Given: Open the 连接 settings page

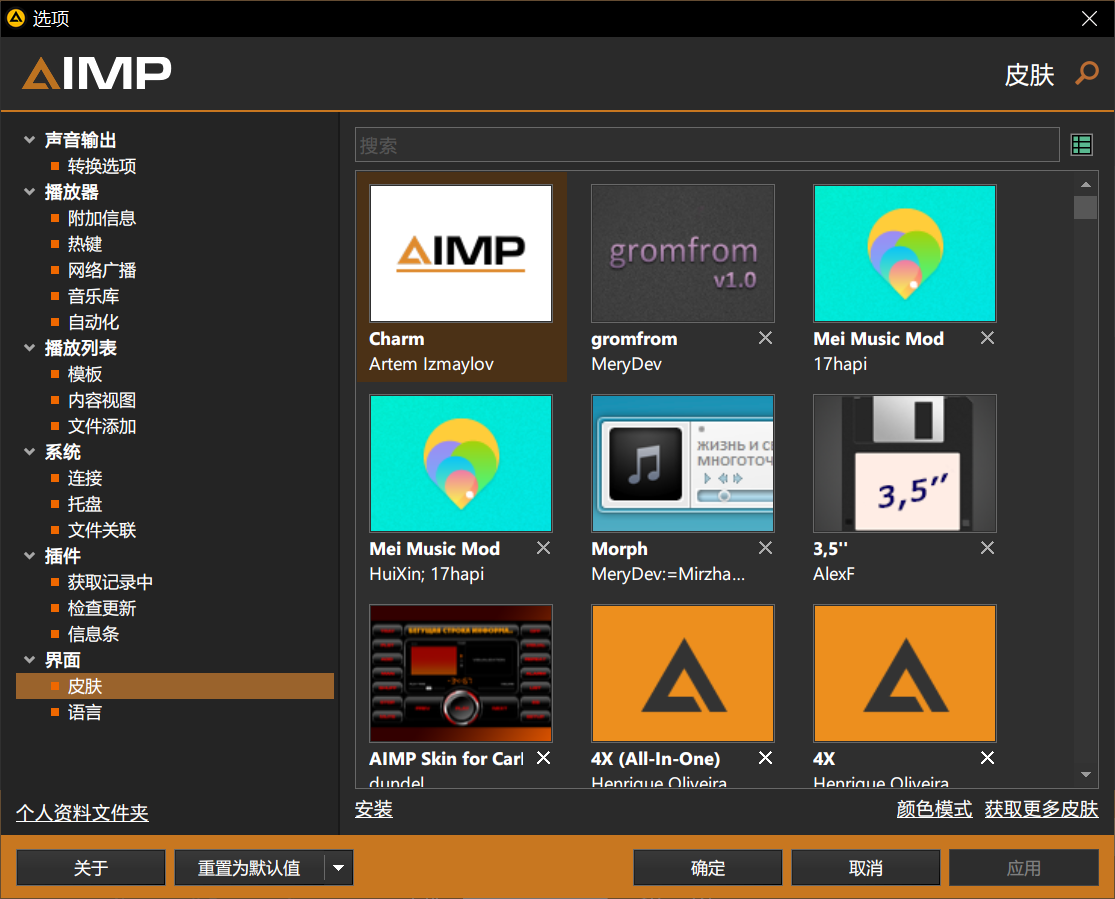Looking at the screenshot, I should pyautogui.click(x=85, y=478).
